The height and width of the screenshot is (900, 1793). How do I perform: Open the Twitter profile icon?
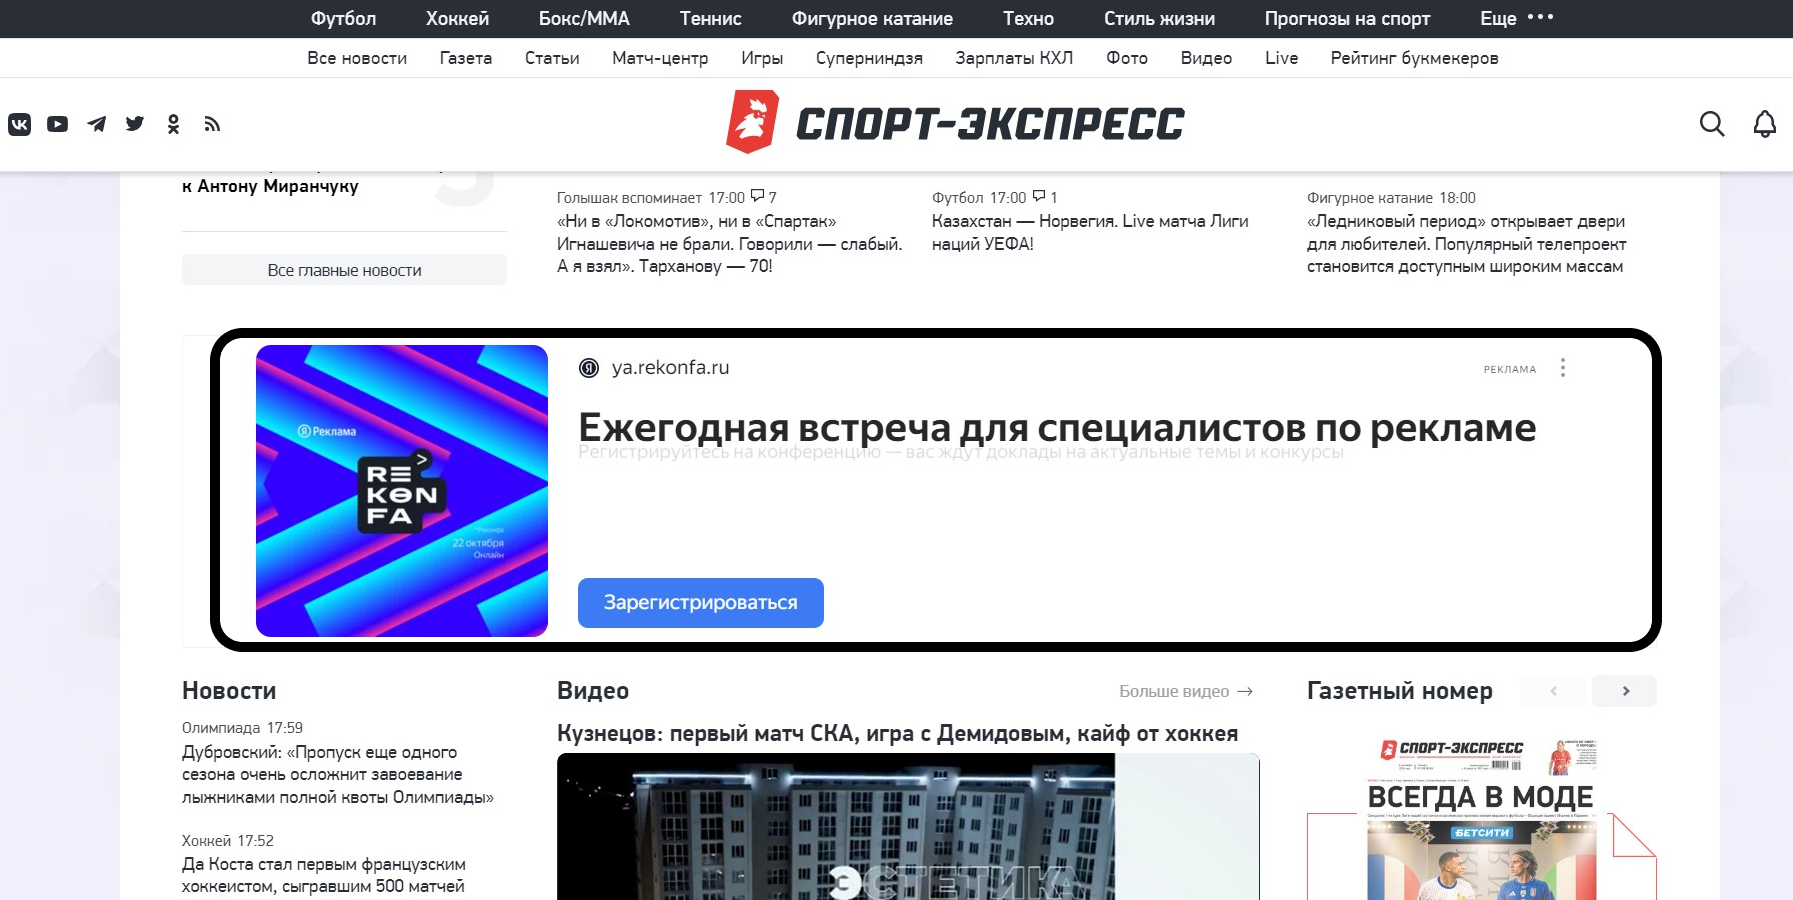coord(135,124)
